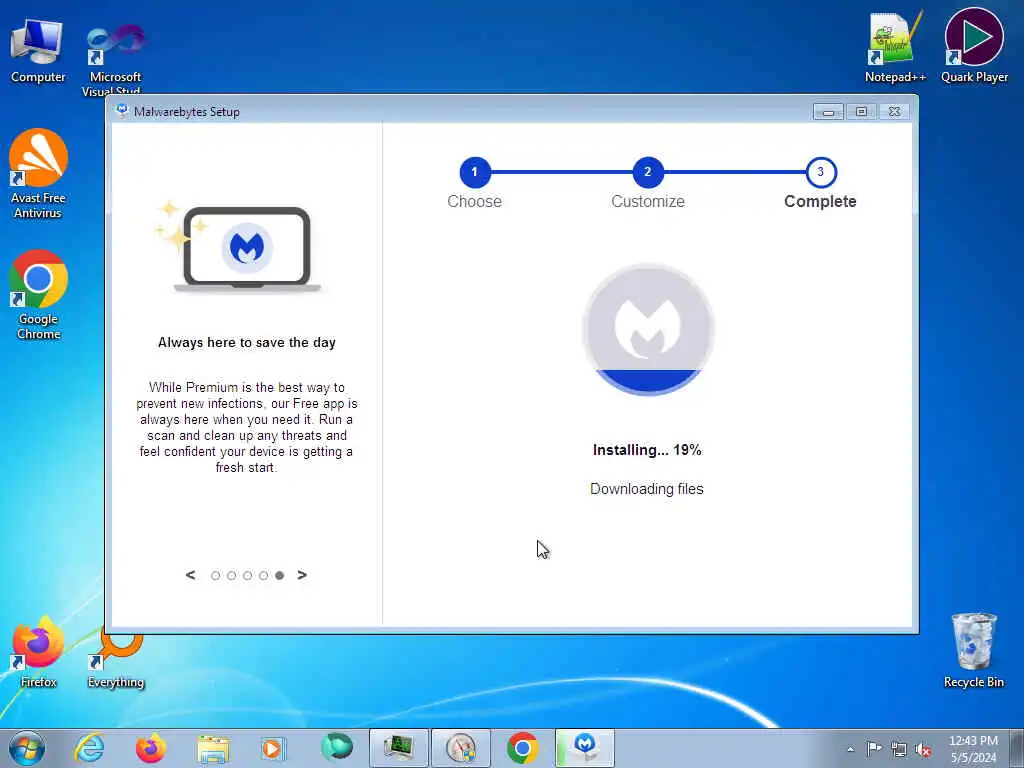This screenshot has height=768, width=1024.
Task: Switch to the system monitor taskbar window
Action: (398, 748)
